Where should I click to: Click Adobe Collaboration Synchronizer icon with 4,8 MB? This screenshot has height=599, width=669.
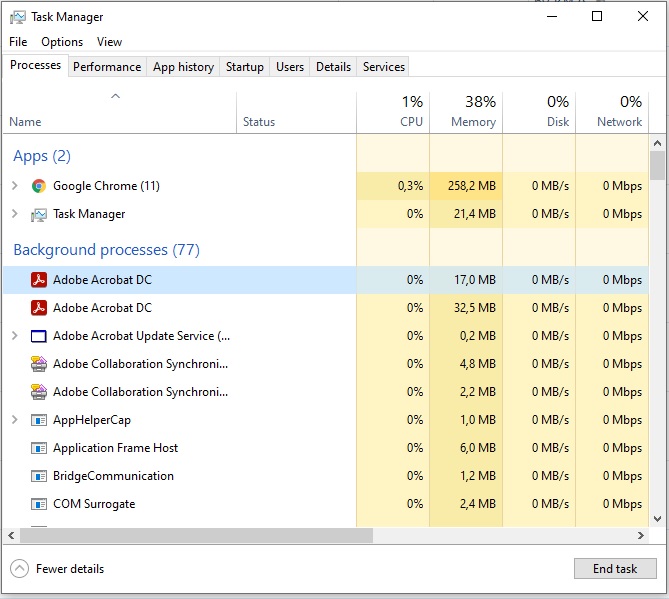pos(39,364)
